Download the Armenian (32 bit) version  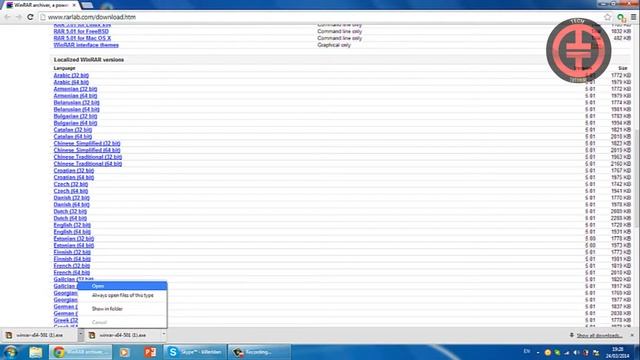(x=75, y=89)
